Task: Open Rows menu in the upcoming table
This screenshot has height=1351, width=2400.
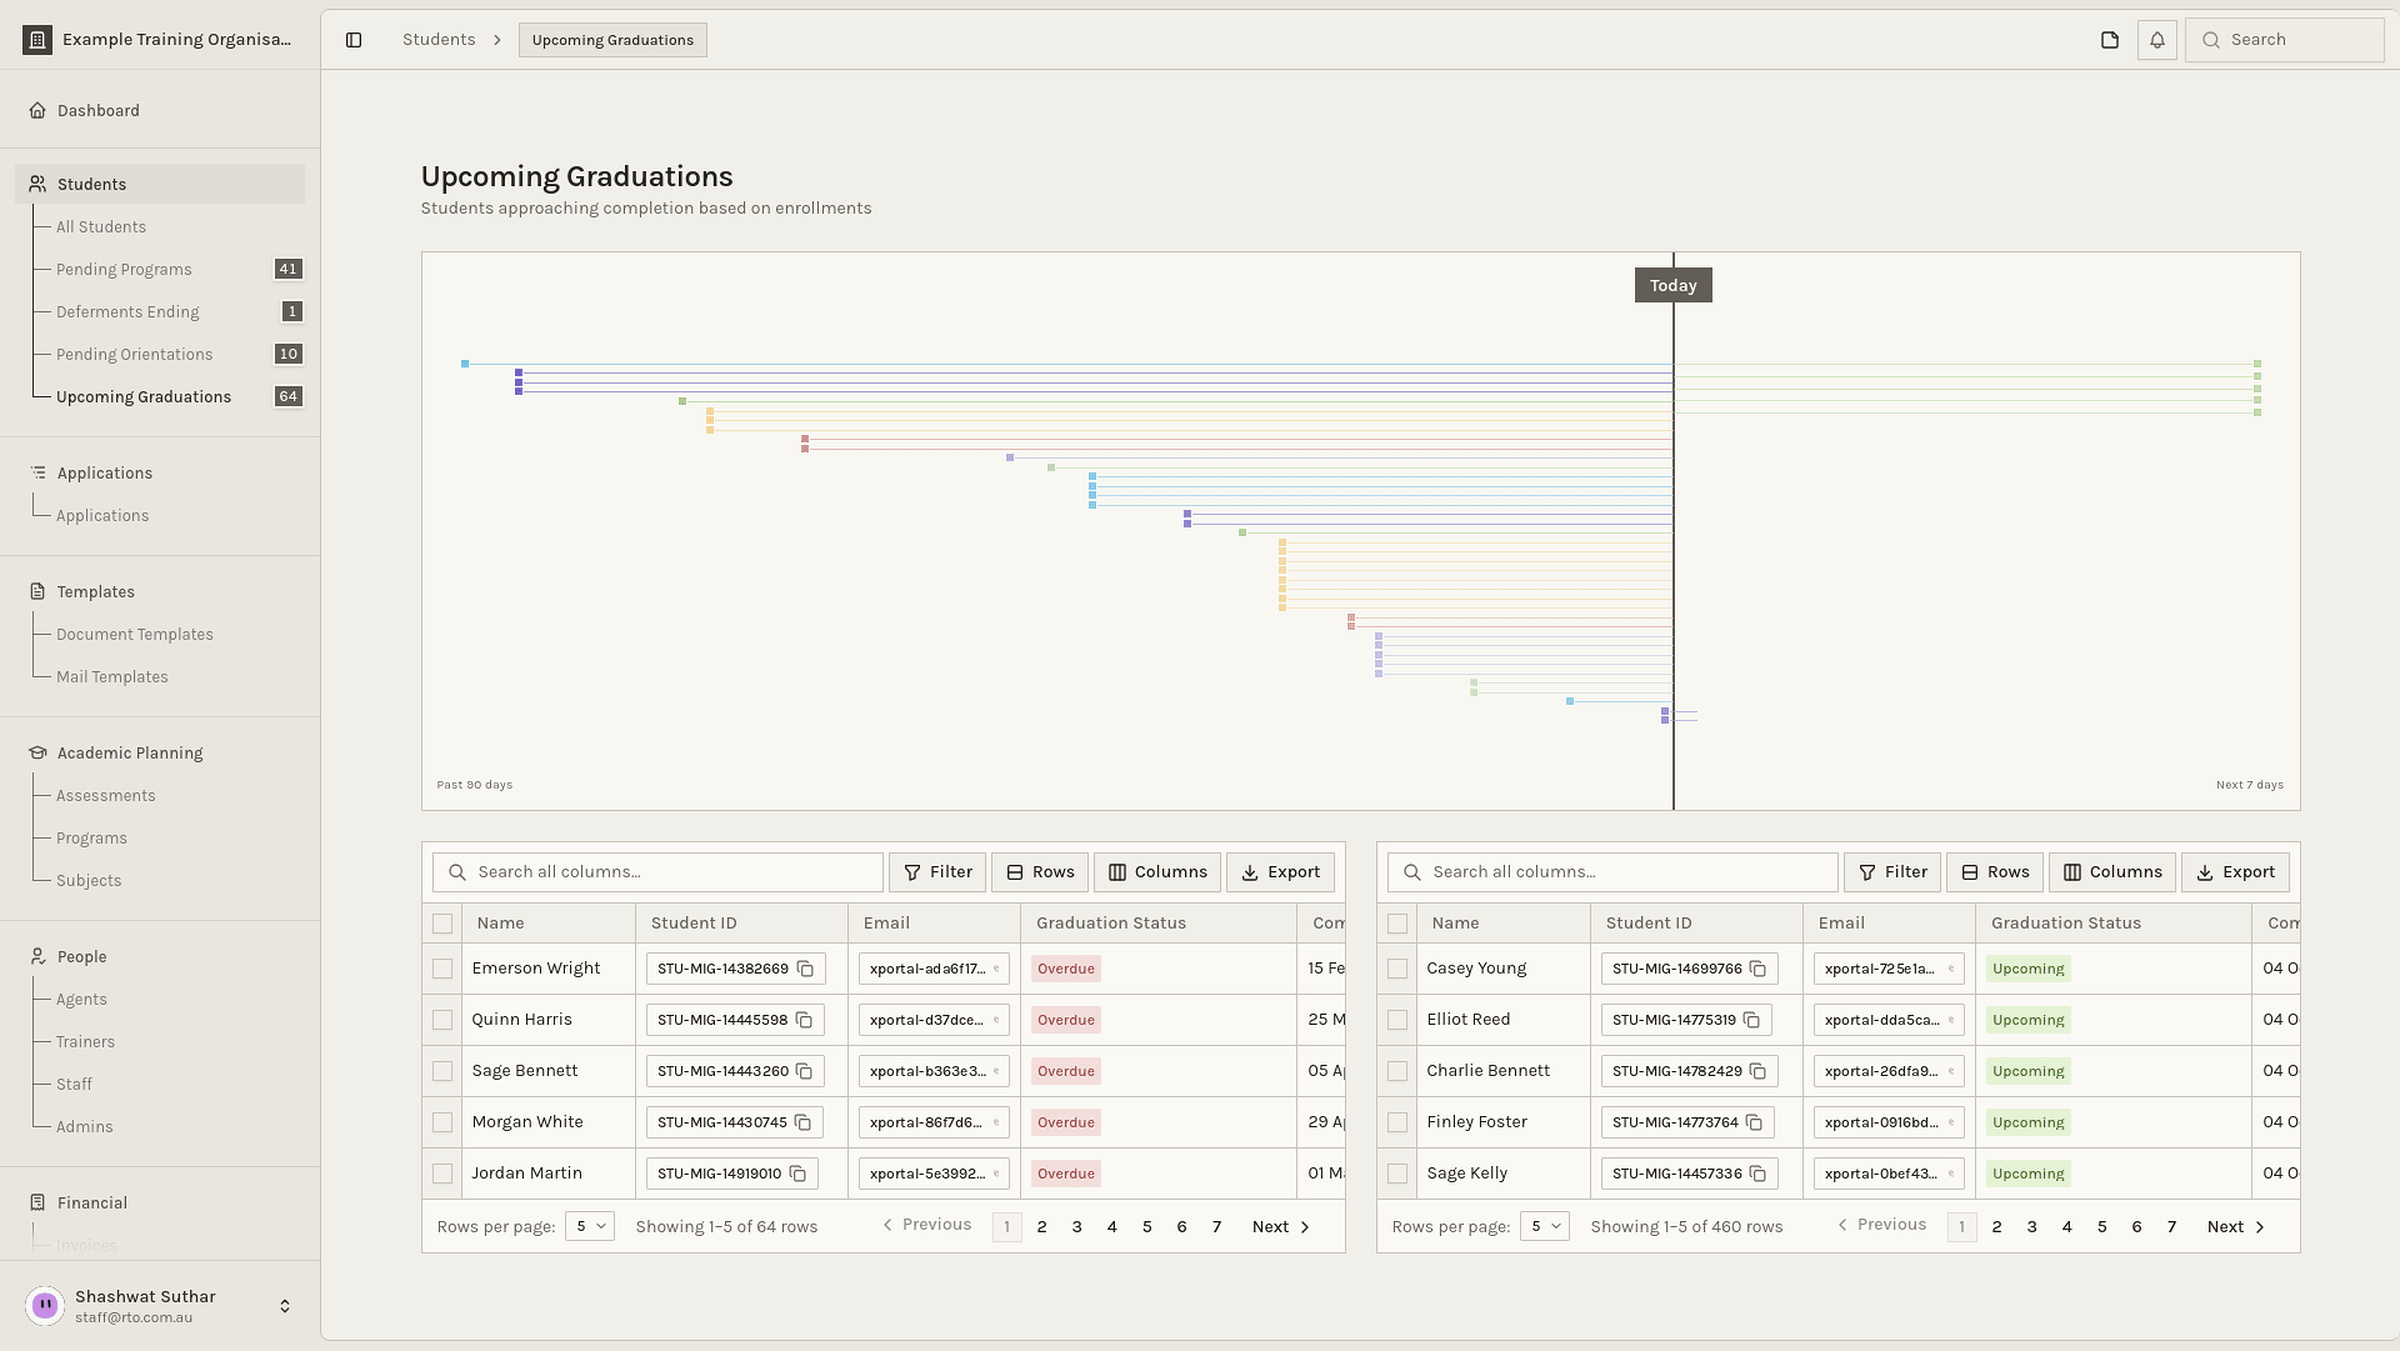Action: pyautogui.click(x=1994, y=872)
